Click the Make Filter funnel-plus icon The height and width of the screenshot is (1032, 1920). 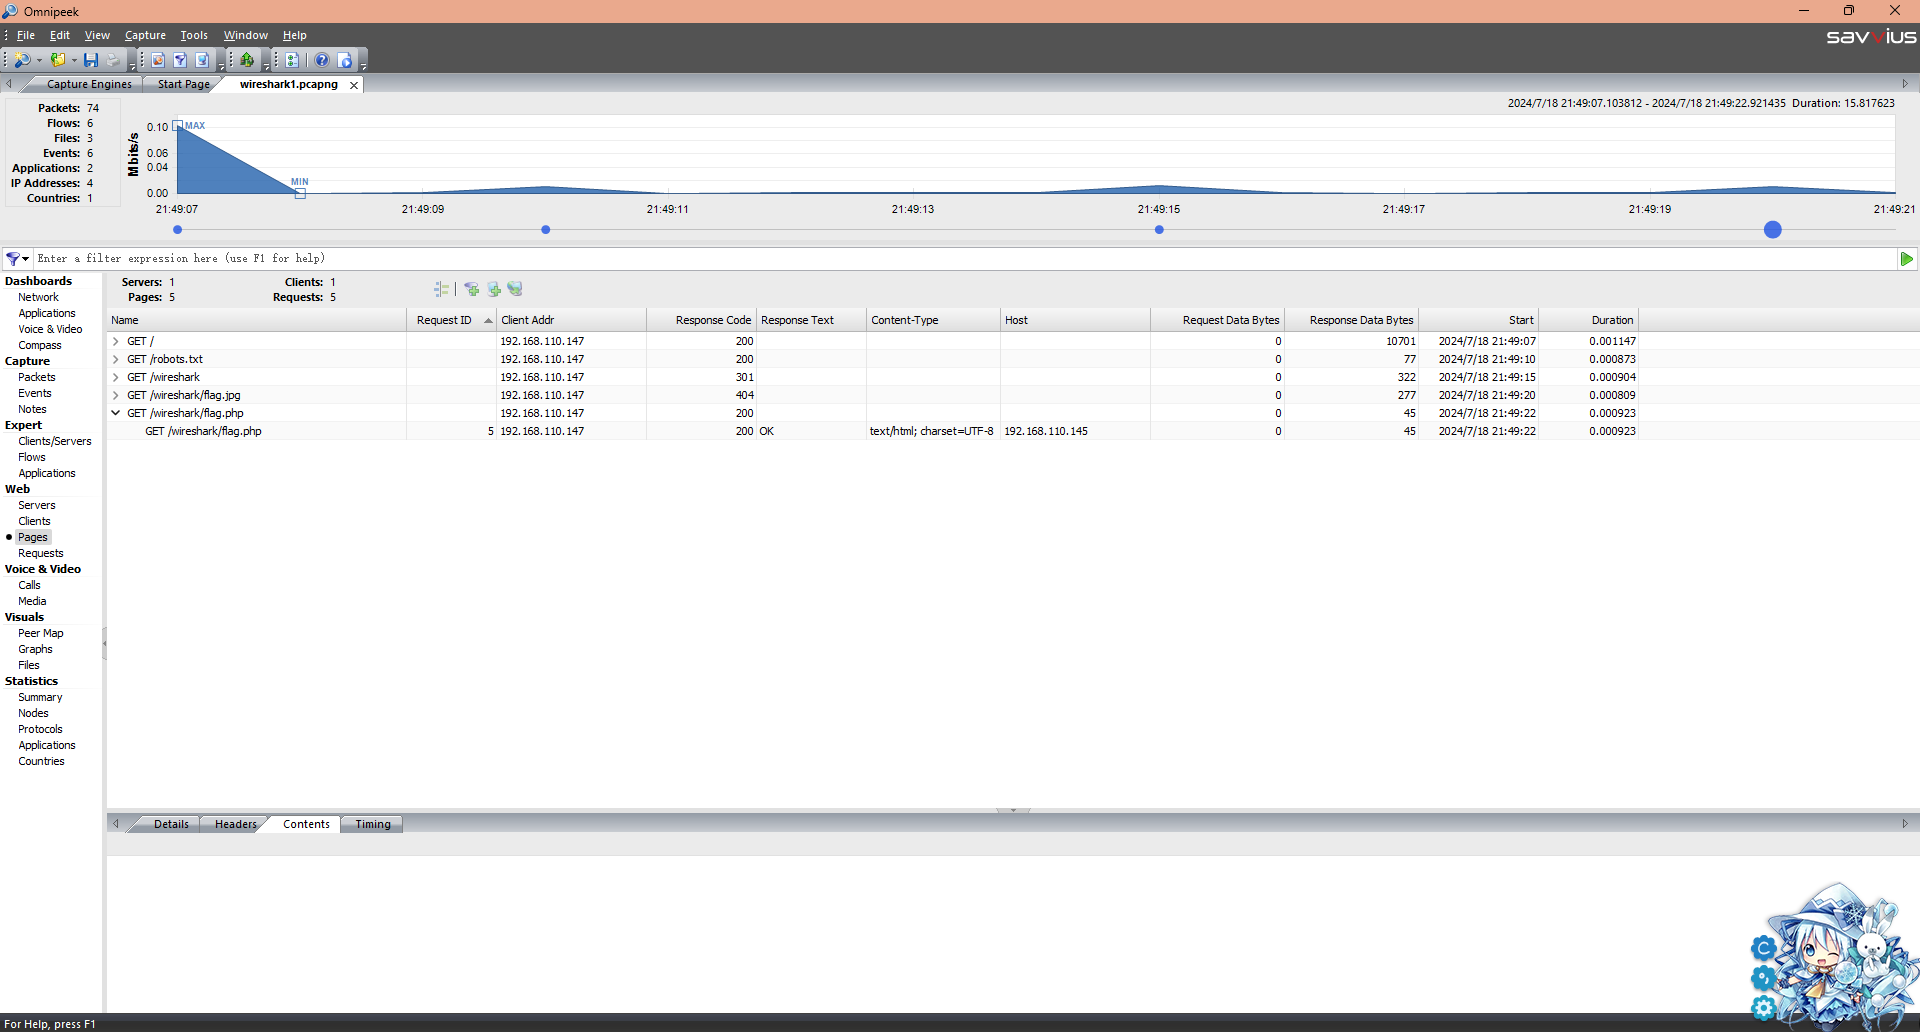(471, 289)
